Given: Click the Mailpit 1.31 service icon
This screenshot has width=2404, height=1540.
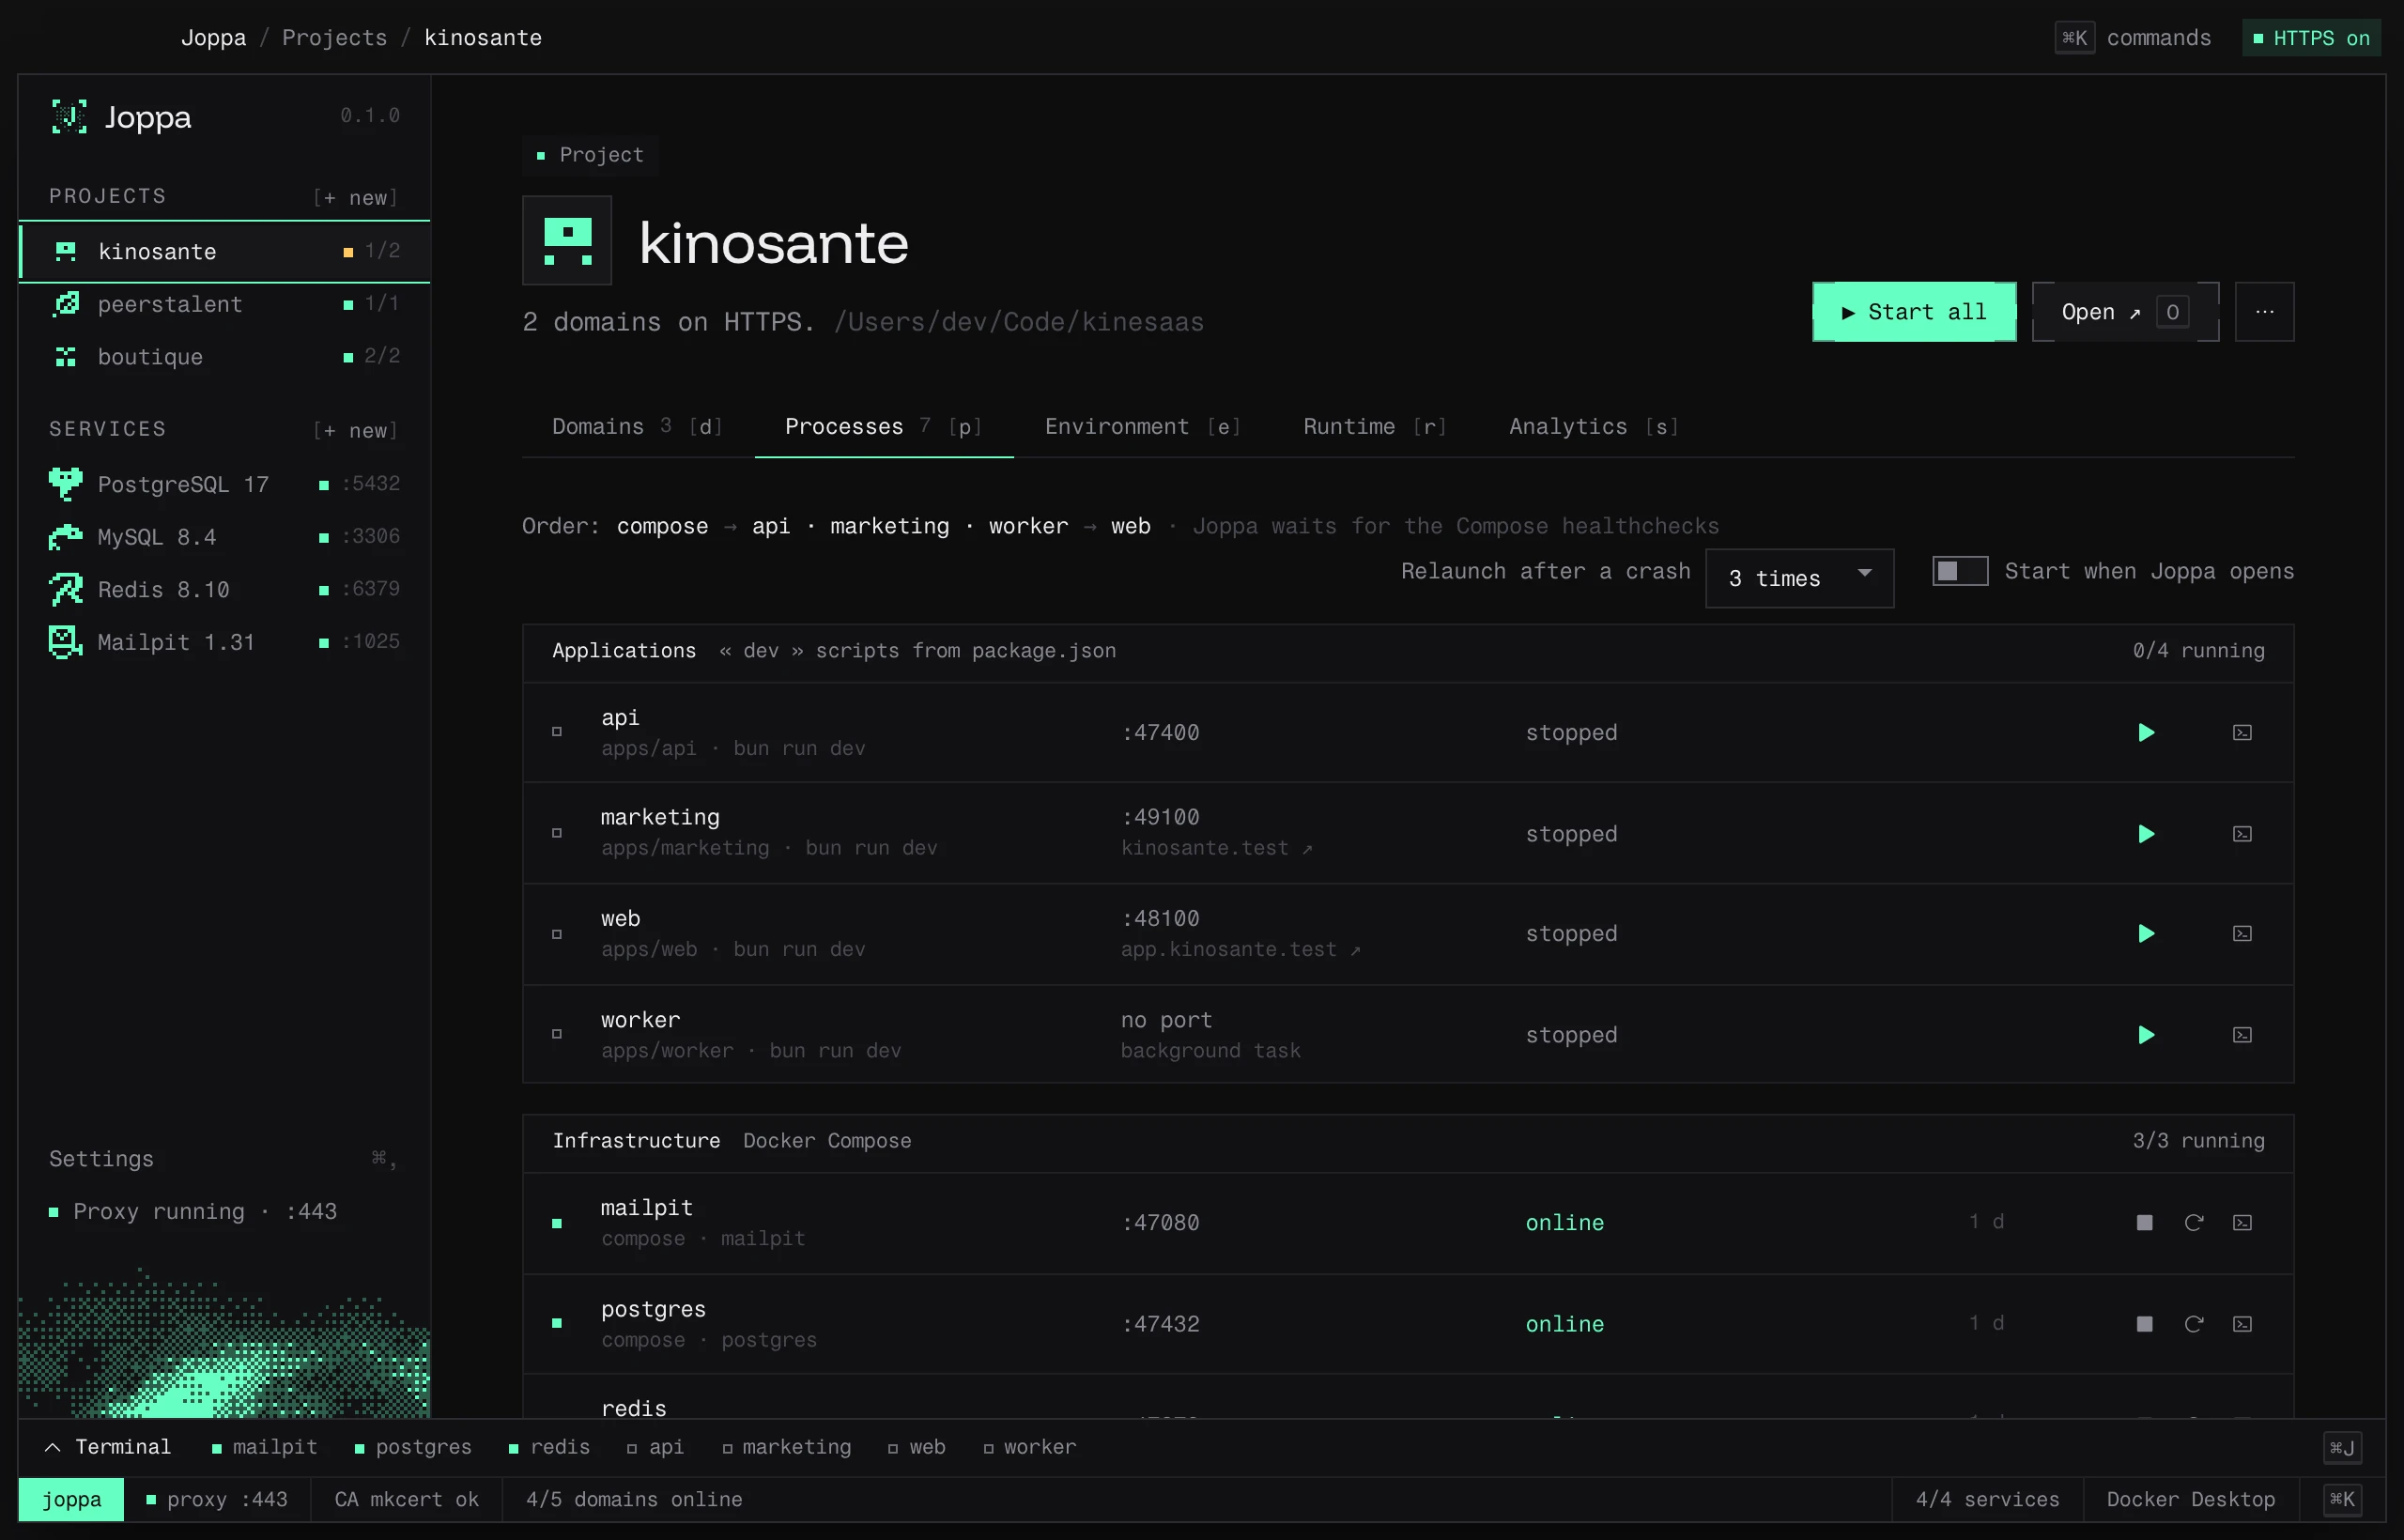Looking at the screenshot, I should (x=65, y=642).
